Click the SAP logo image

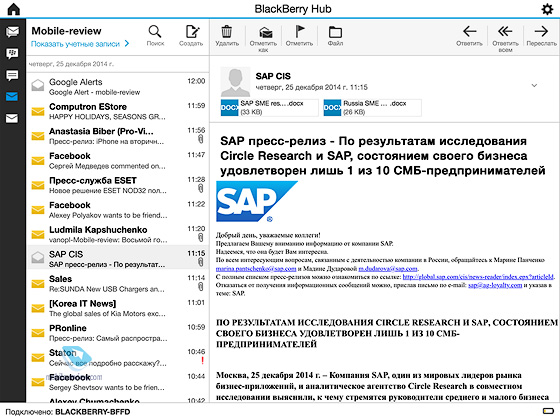click(256, 201)
